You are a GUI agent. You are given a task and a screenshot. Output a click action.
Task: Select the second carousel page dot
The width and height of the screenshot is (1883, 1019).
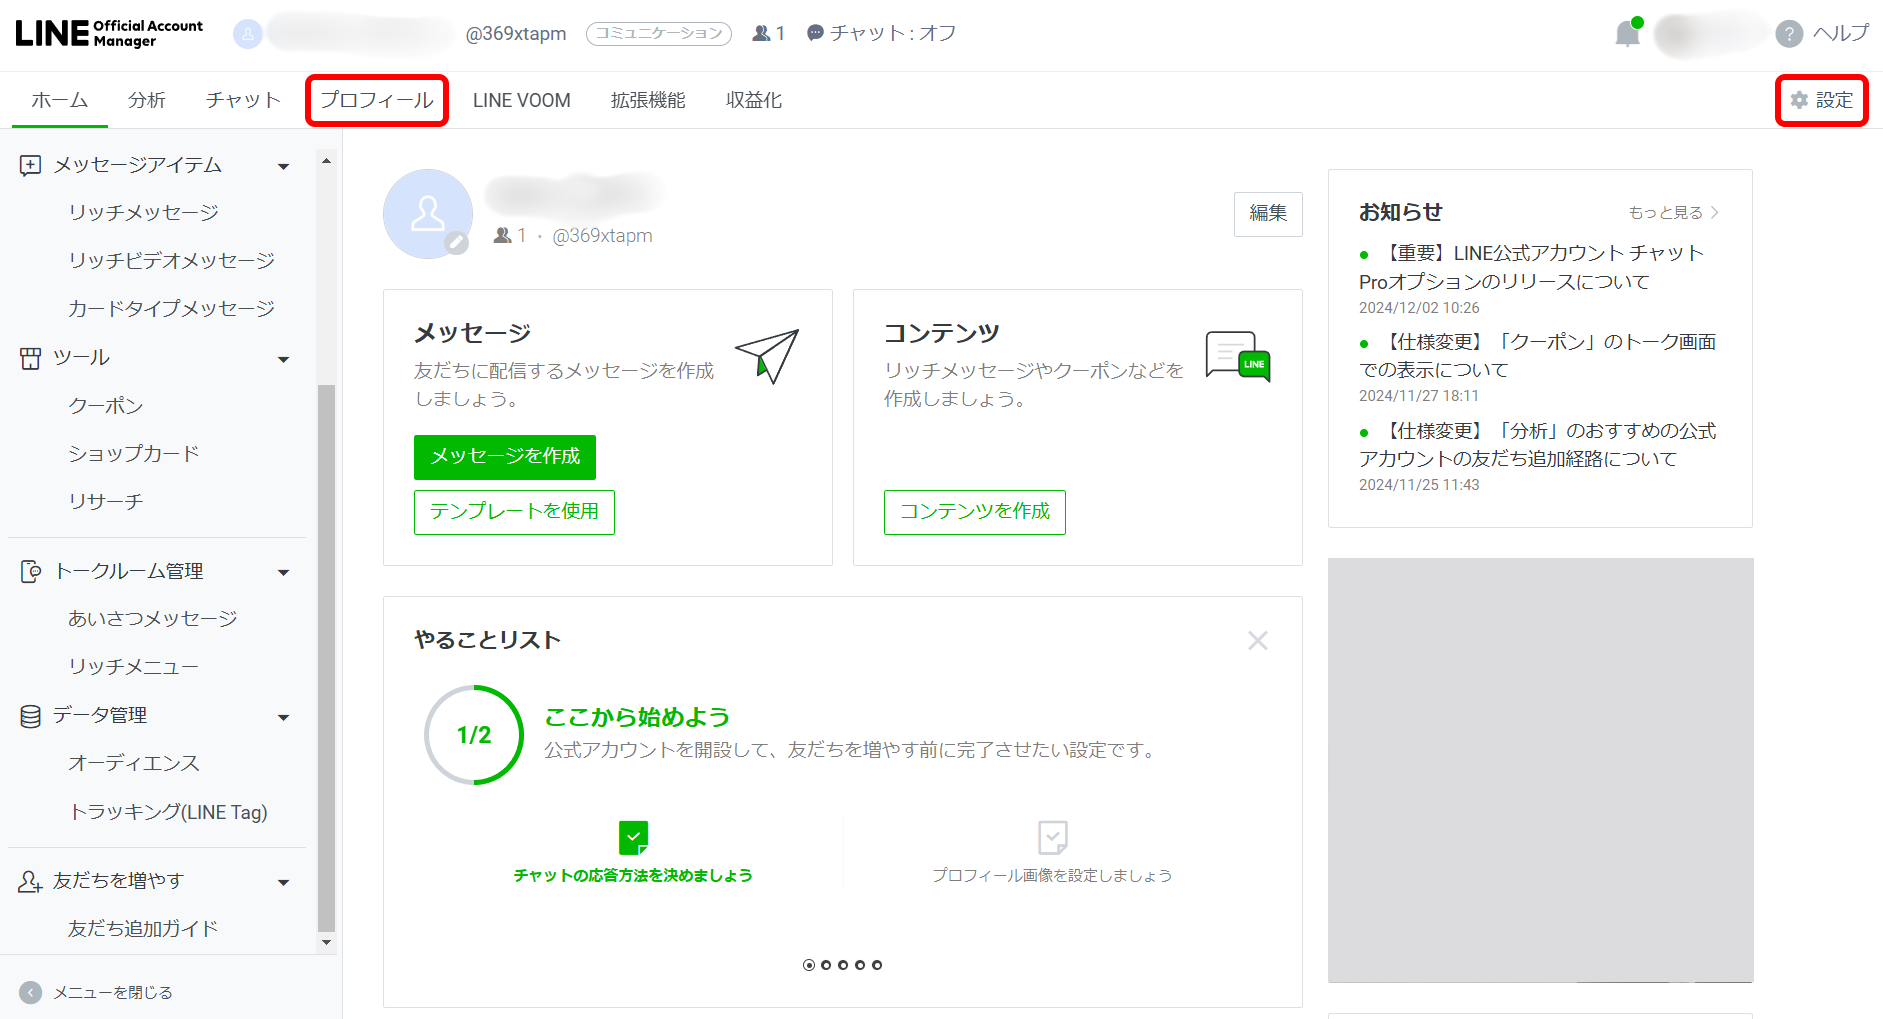(826, 965)
